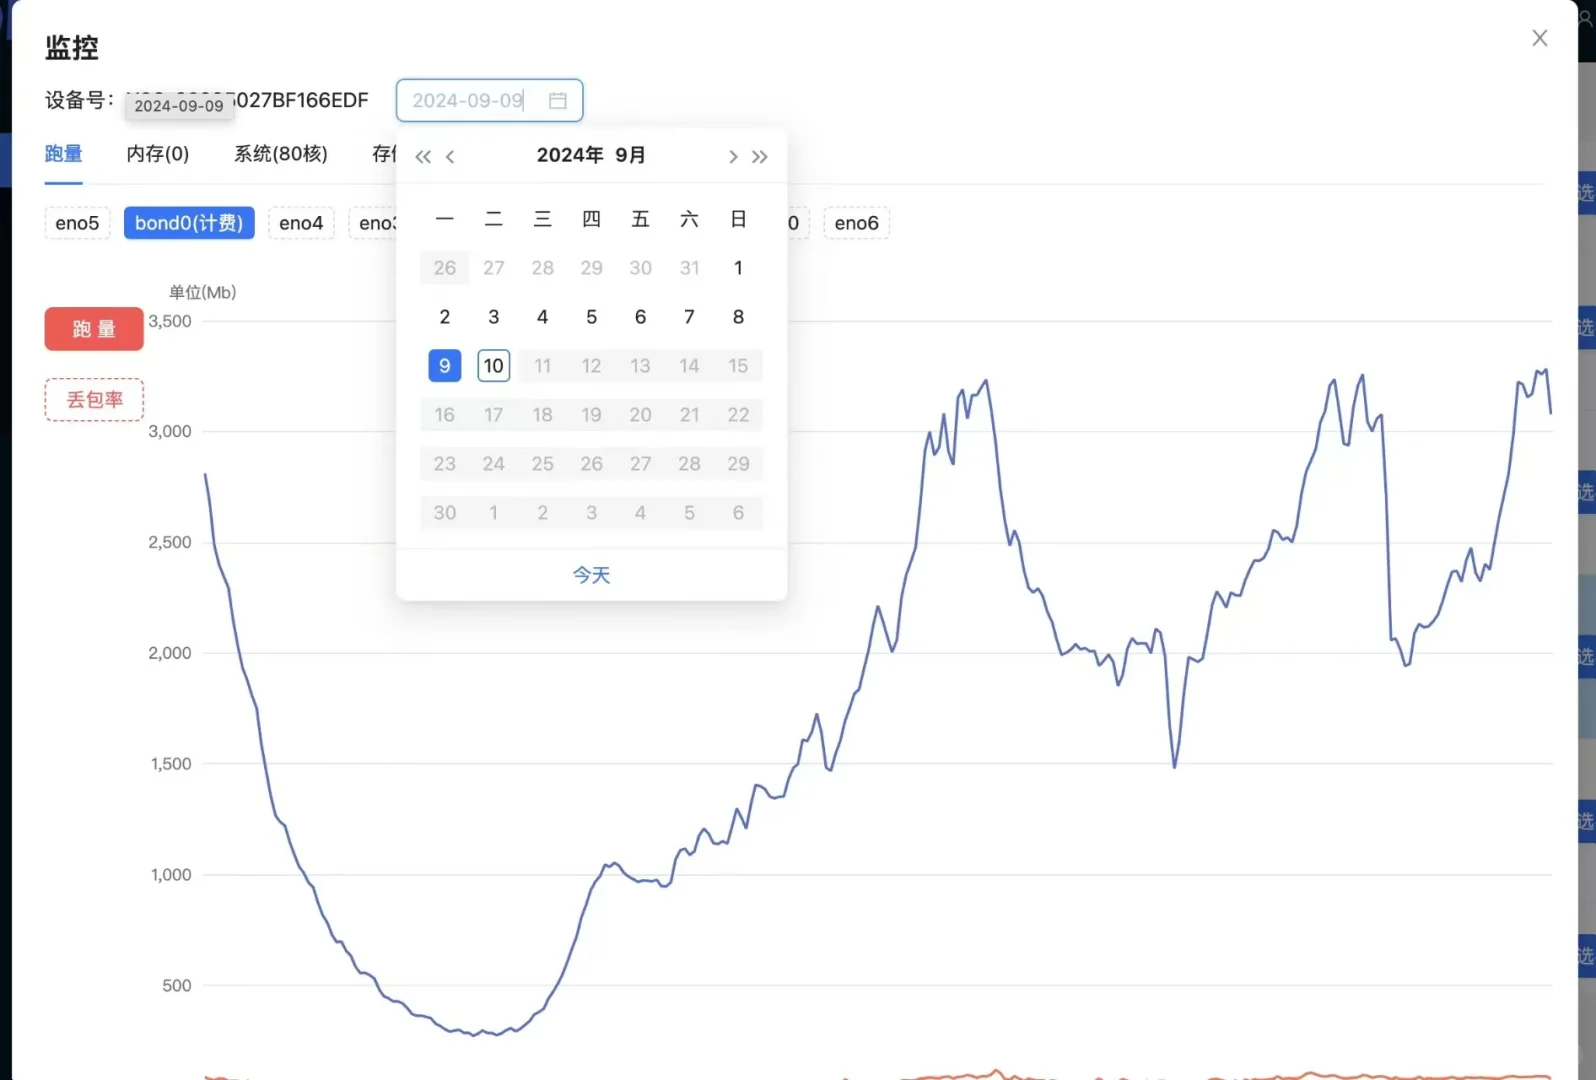The width and height of the screenshot is (1596, 1080).
Task: Select the eno4 interface tag
Action: pyautogui.click(x=301, y=223)
